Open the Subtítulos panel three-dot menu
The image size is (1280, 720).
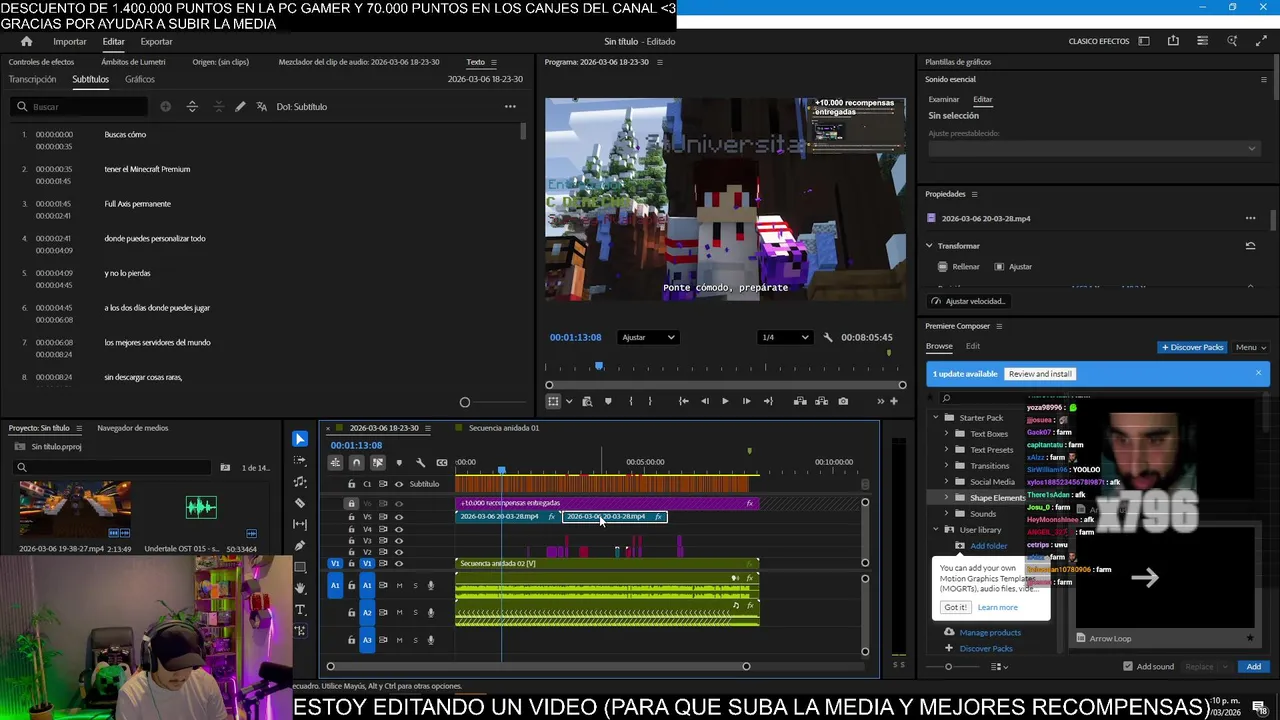510,106
